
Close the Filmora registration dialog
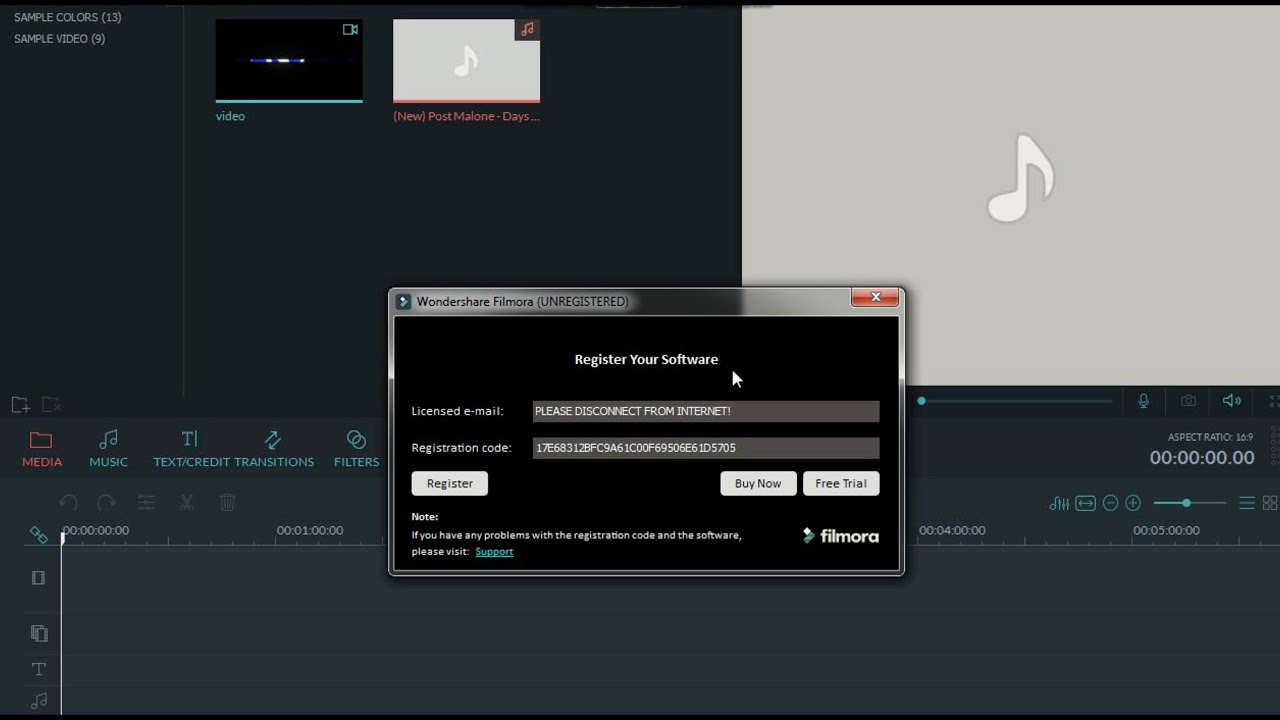pyautogui.click(x=875, y=297)
